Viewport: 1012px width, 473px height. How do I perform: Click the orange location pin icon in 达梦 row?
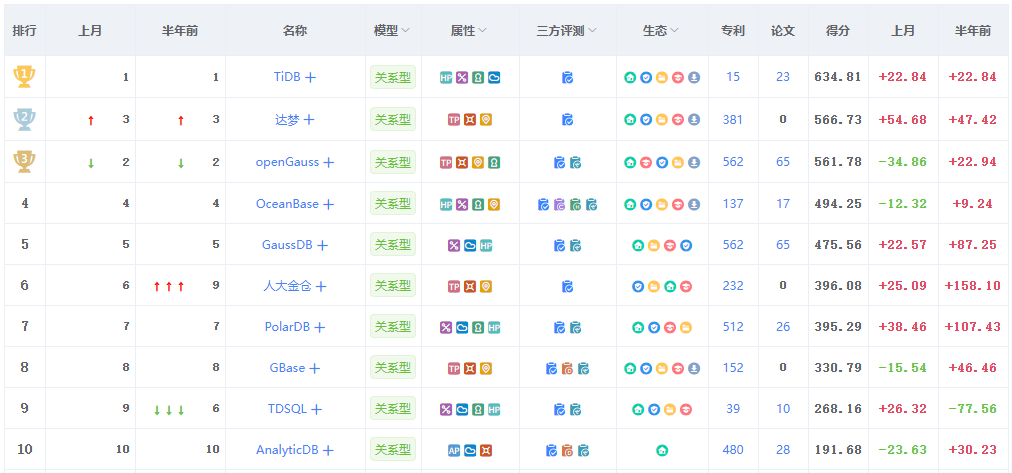pos(486,119)
